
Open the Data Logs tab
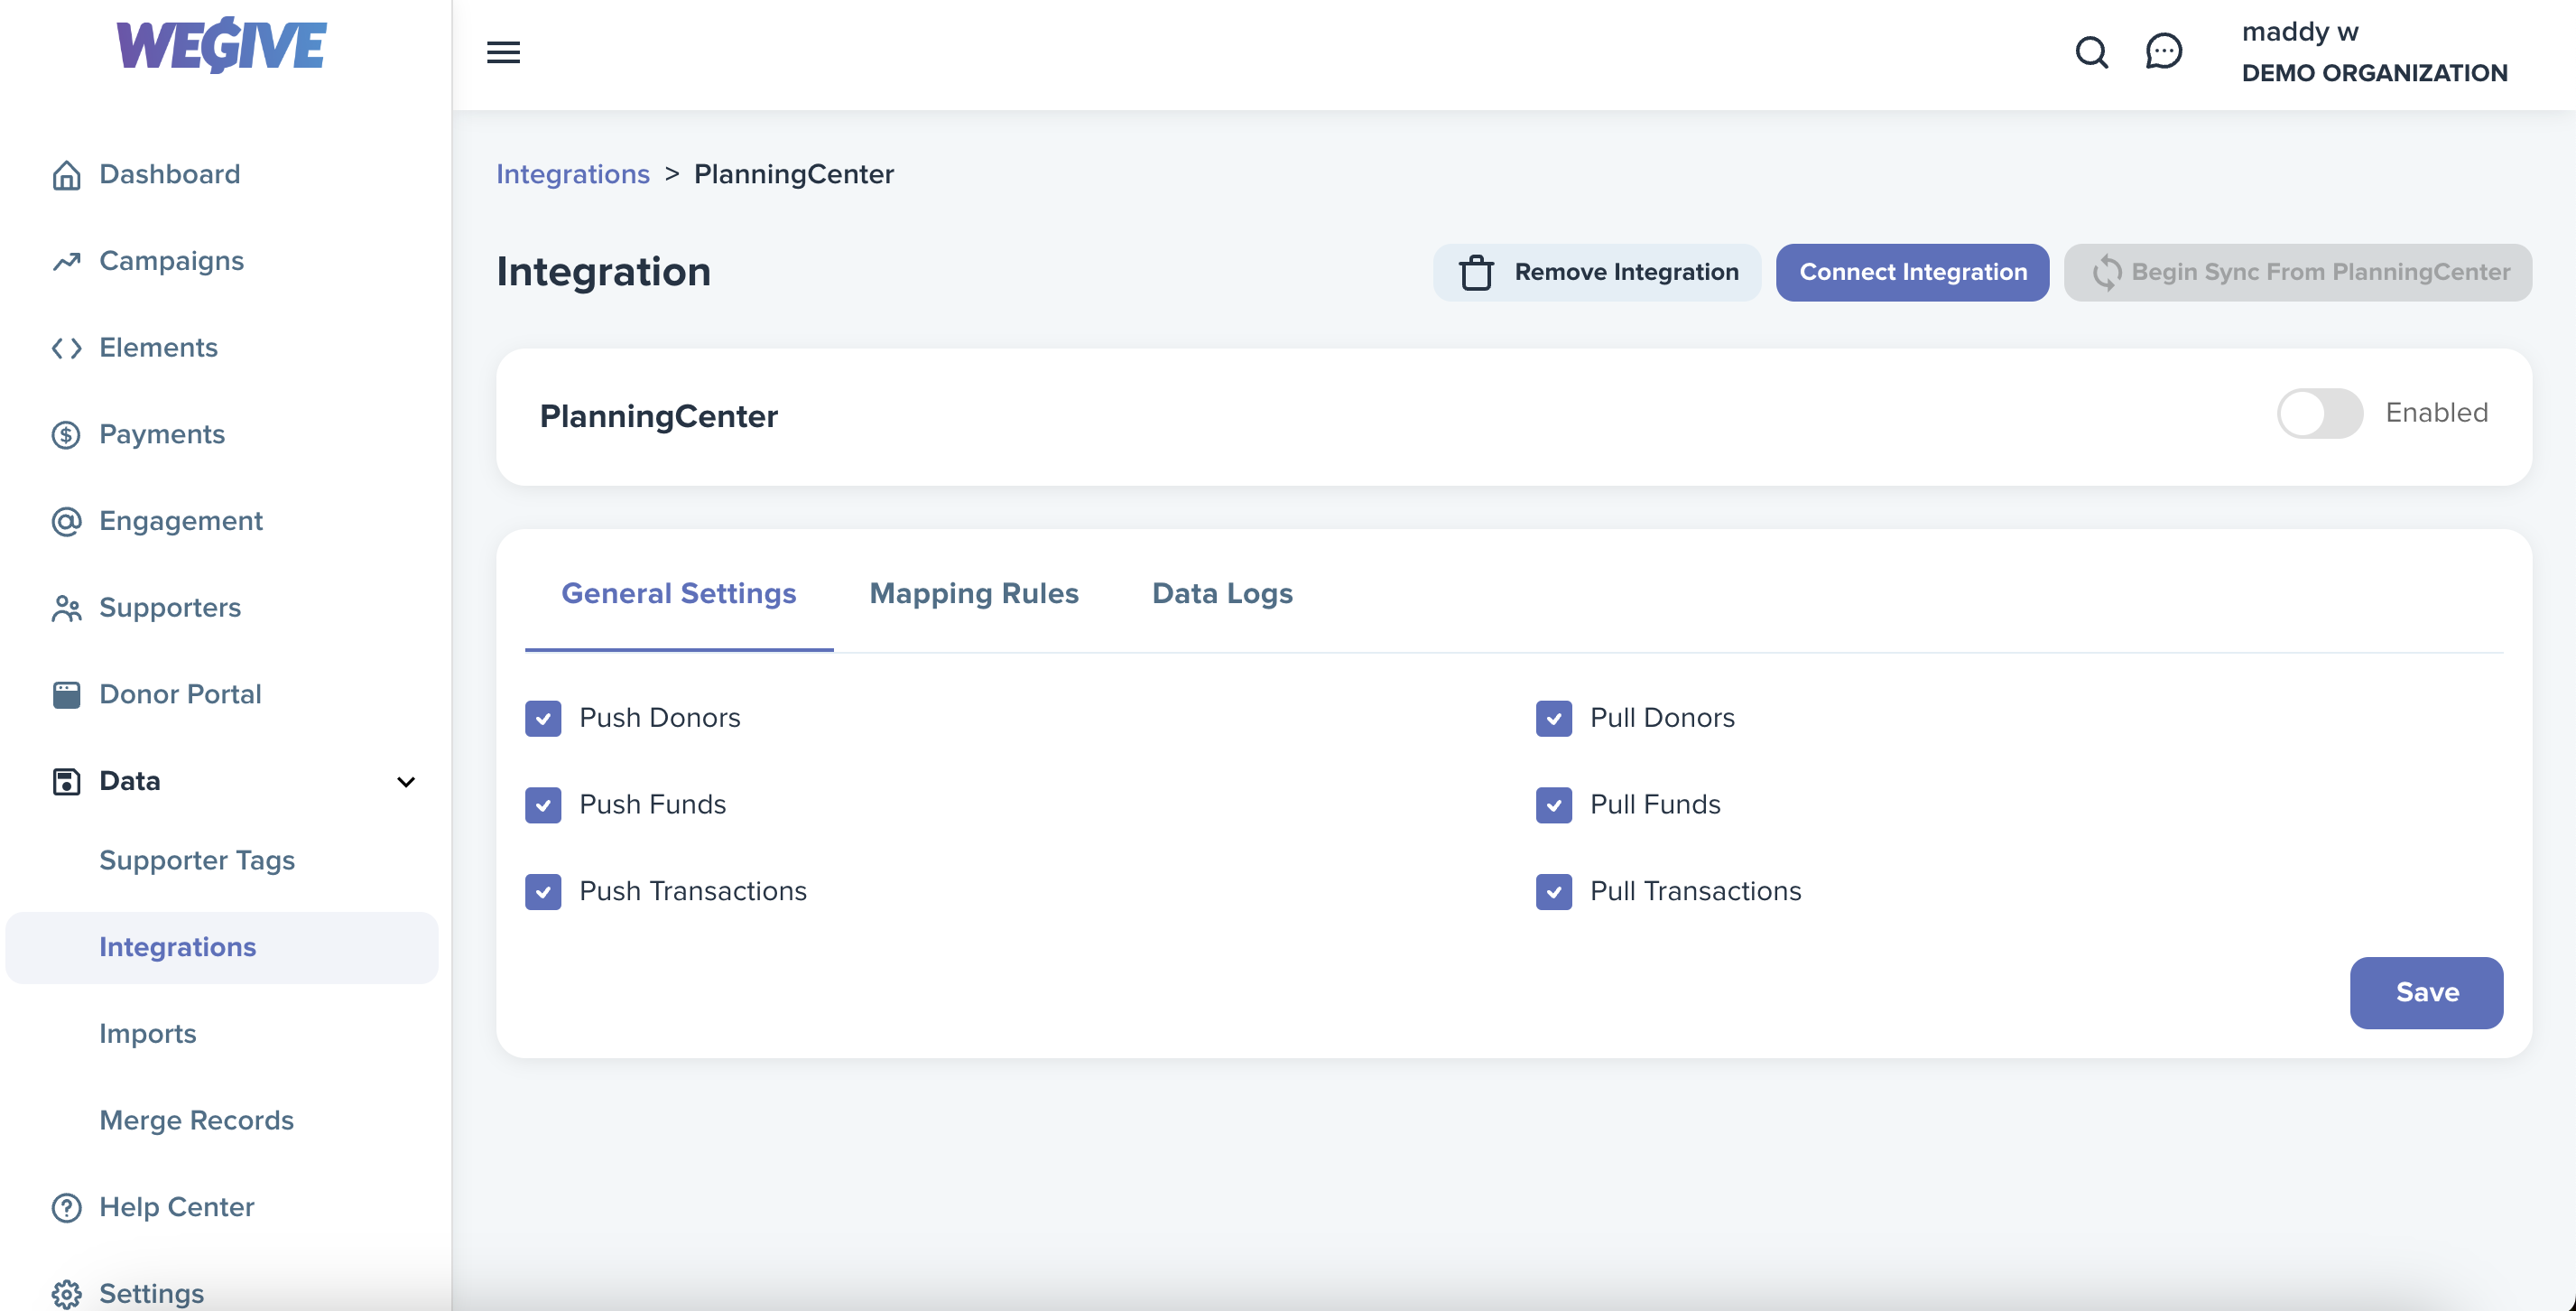pyautogui.click(x=1222, y=594)
